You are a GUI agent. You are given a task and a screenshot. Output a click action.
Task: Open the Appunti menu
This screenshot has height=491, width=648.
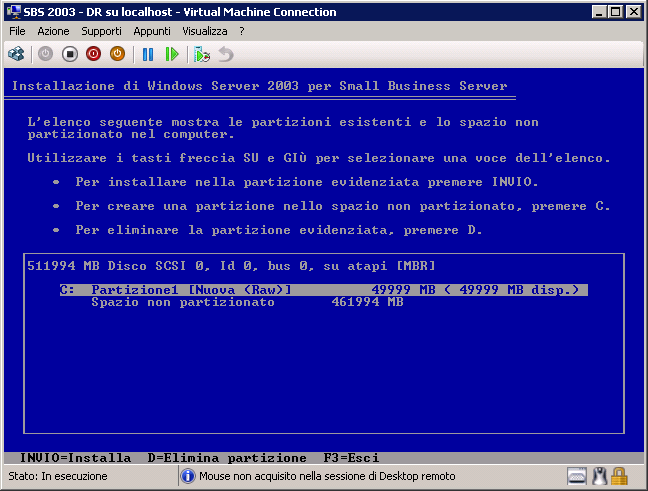(152, 31)
